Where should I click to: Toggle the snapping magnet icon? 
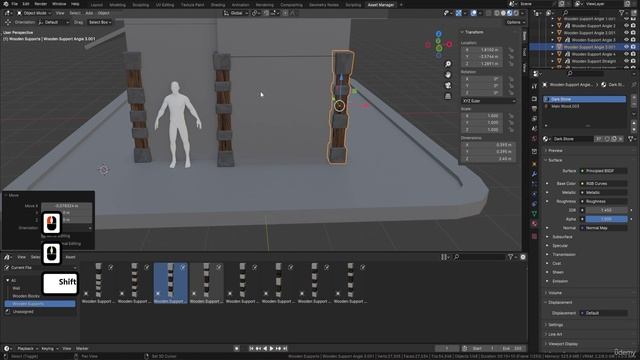pos(267,13)
